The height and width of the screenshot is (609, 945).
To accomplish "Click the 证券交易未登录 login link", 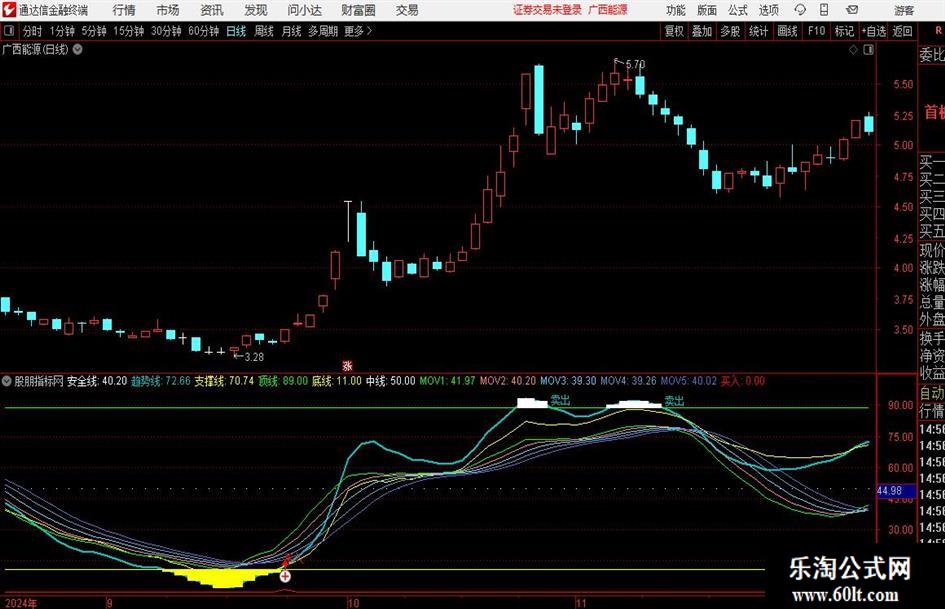I will (547, 10).
